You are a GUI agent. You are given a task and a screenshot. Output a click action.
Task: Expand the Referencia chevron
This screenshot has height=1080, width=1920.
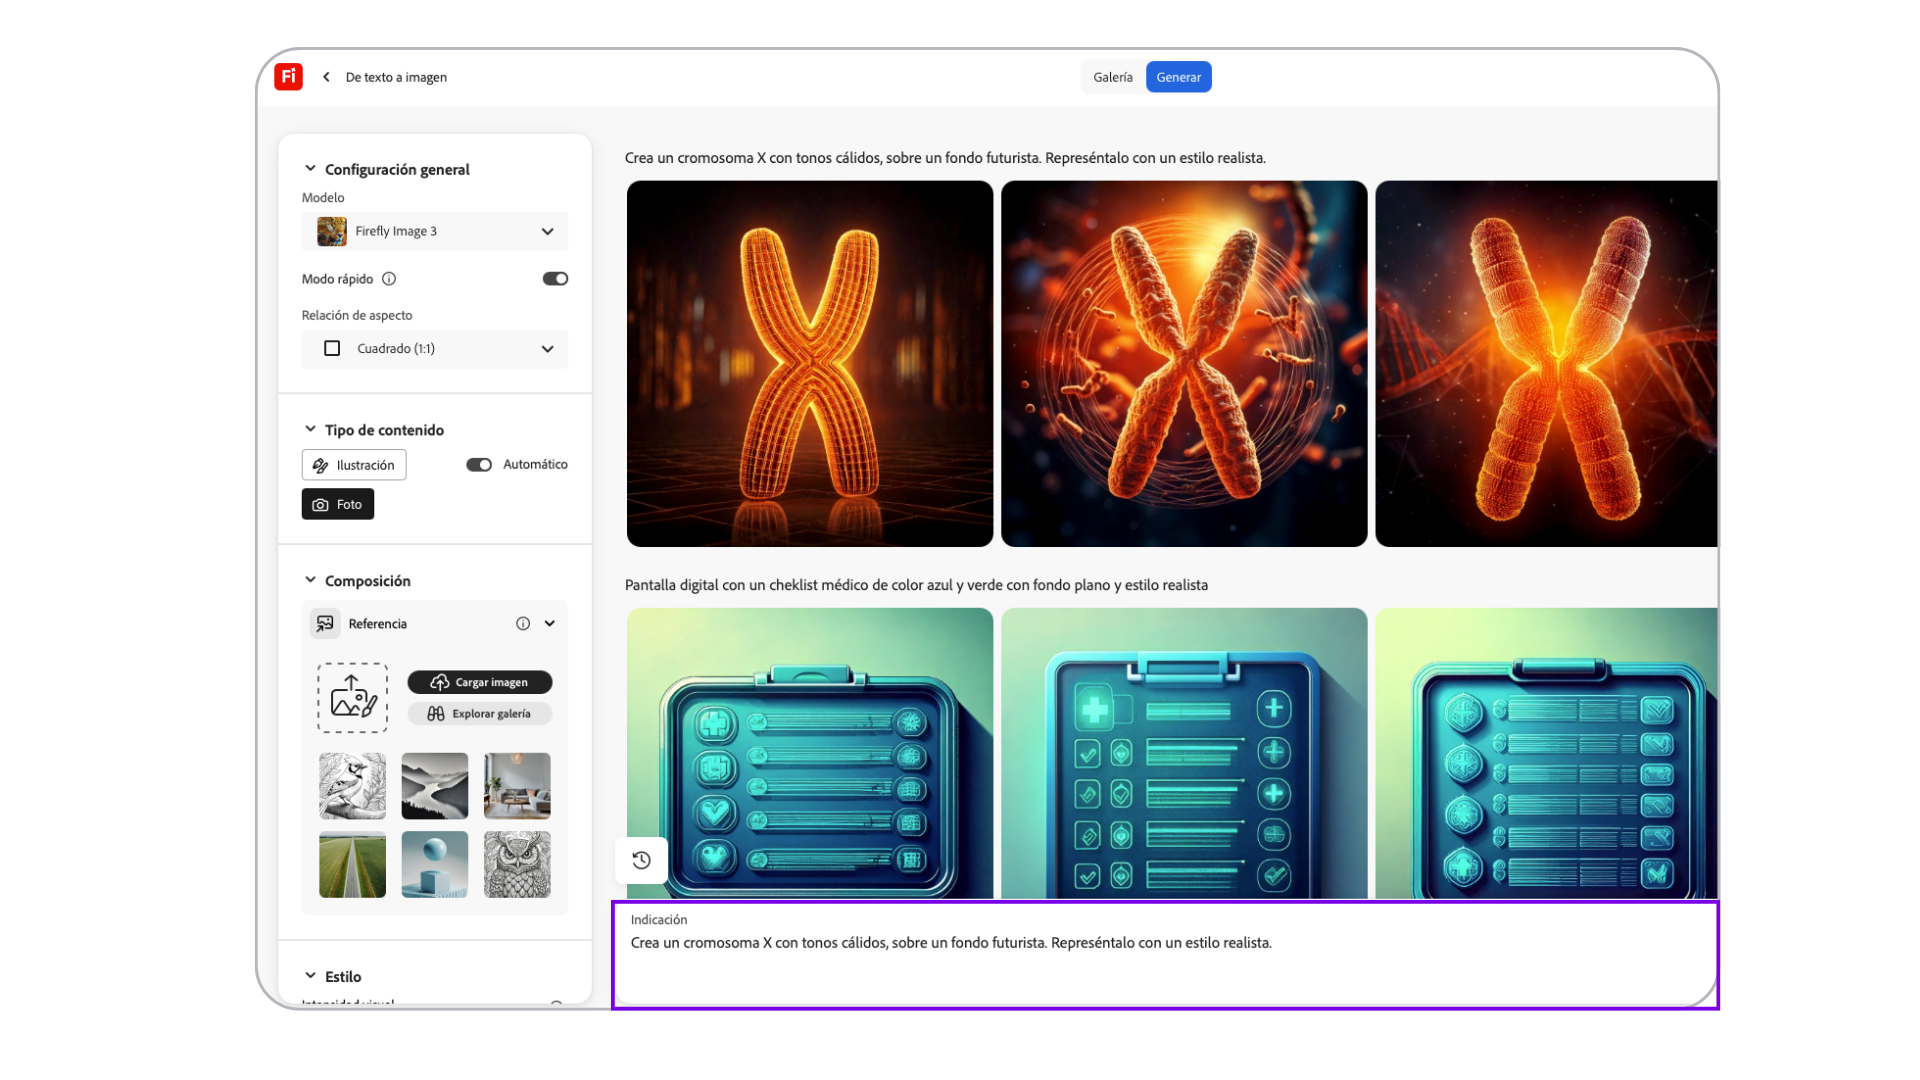pyautogui.click(x=550, y=623)
